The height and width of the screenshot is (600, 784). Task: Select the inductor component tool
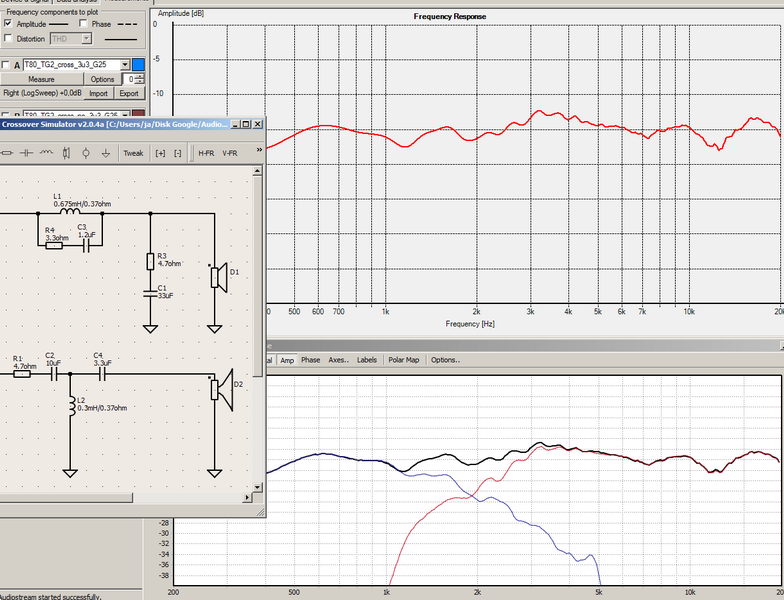click(46, 153)
